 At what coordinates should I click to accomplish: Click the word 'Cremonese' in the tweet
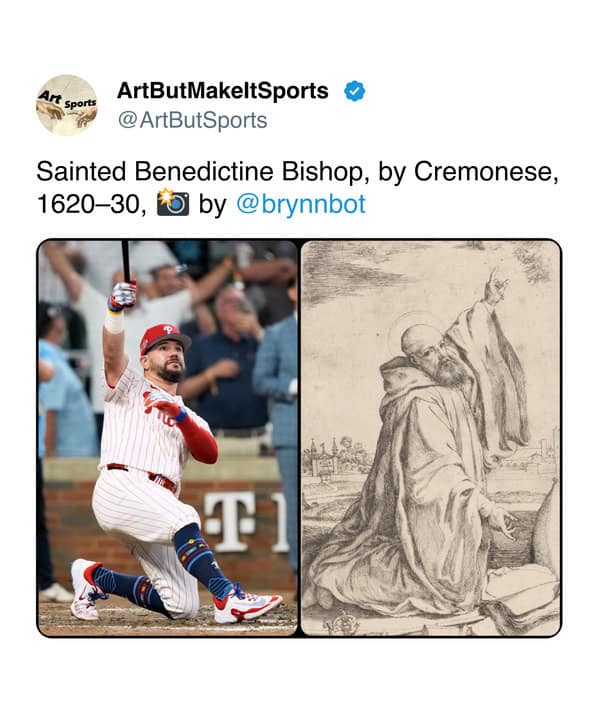coord(482,172)
